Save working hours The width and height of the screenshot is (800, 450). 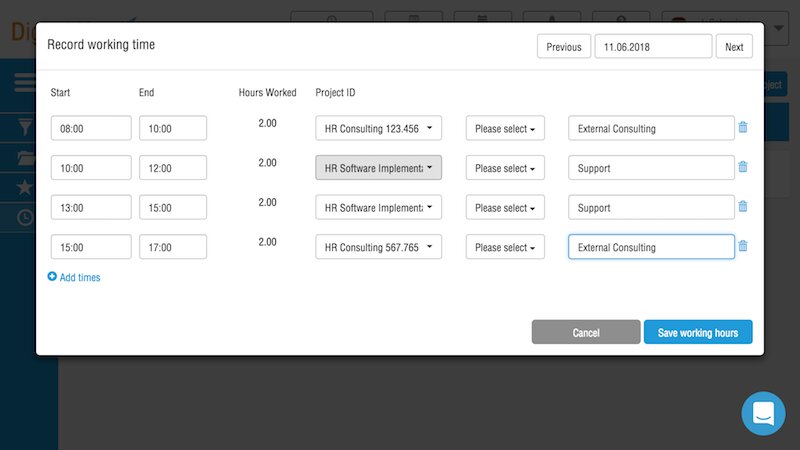[698, 332]
